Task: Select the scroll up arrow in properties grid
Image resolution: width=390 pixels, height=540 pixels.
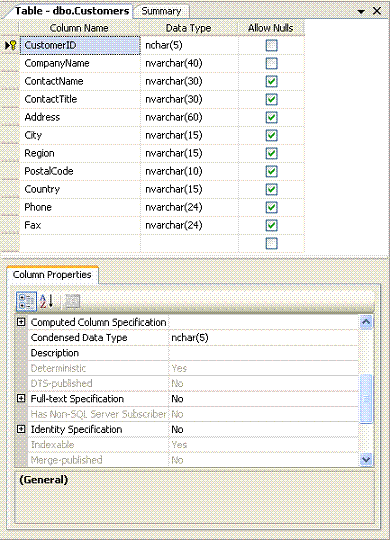Action: click(366, 322)
